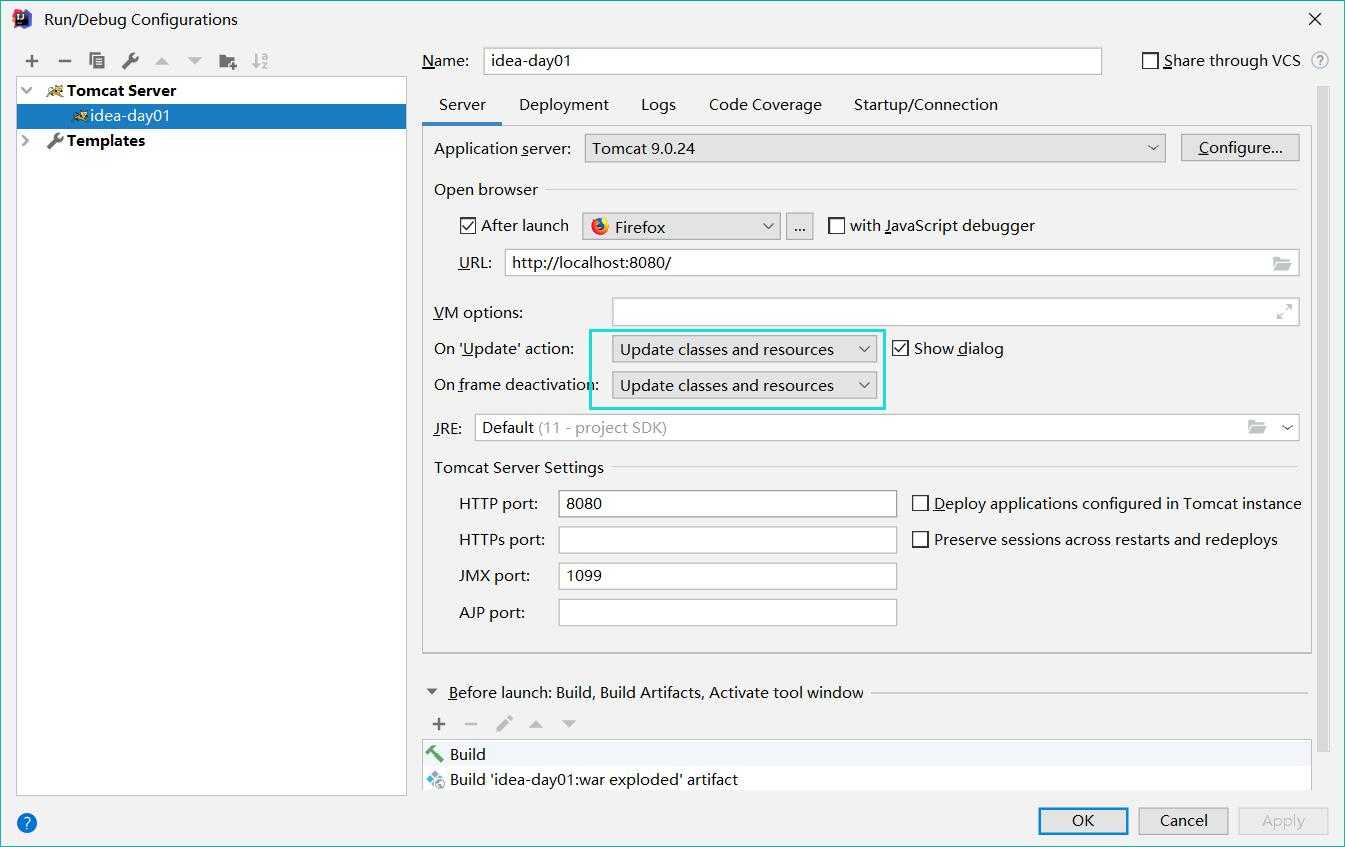Expand Templates tree node
This screenshot has width=1345, height=847.
tap(27, 141)
